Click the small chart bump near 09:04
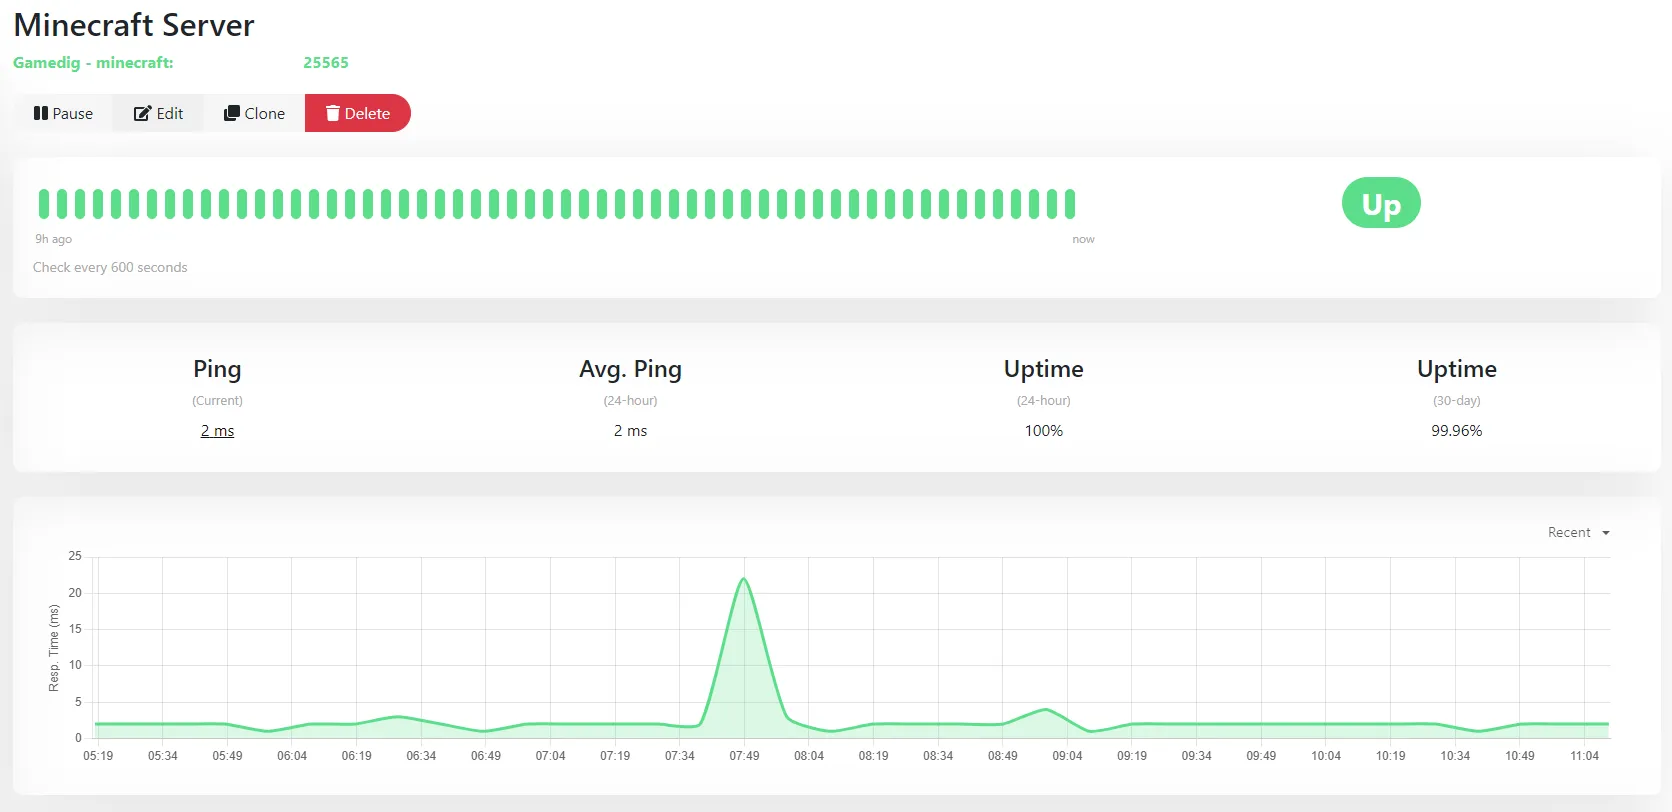1672x812 pixels. pyautogui.click(x=1045, y=710)
